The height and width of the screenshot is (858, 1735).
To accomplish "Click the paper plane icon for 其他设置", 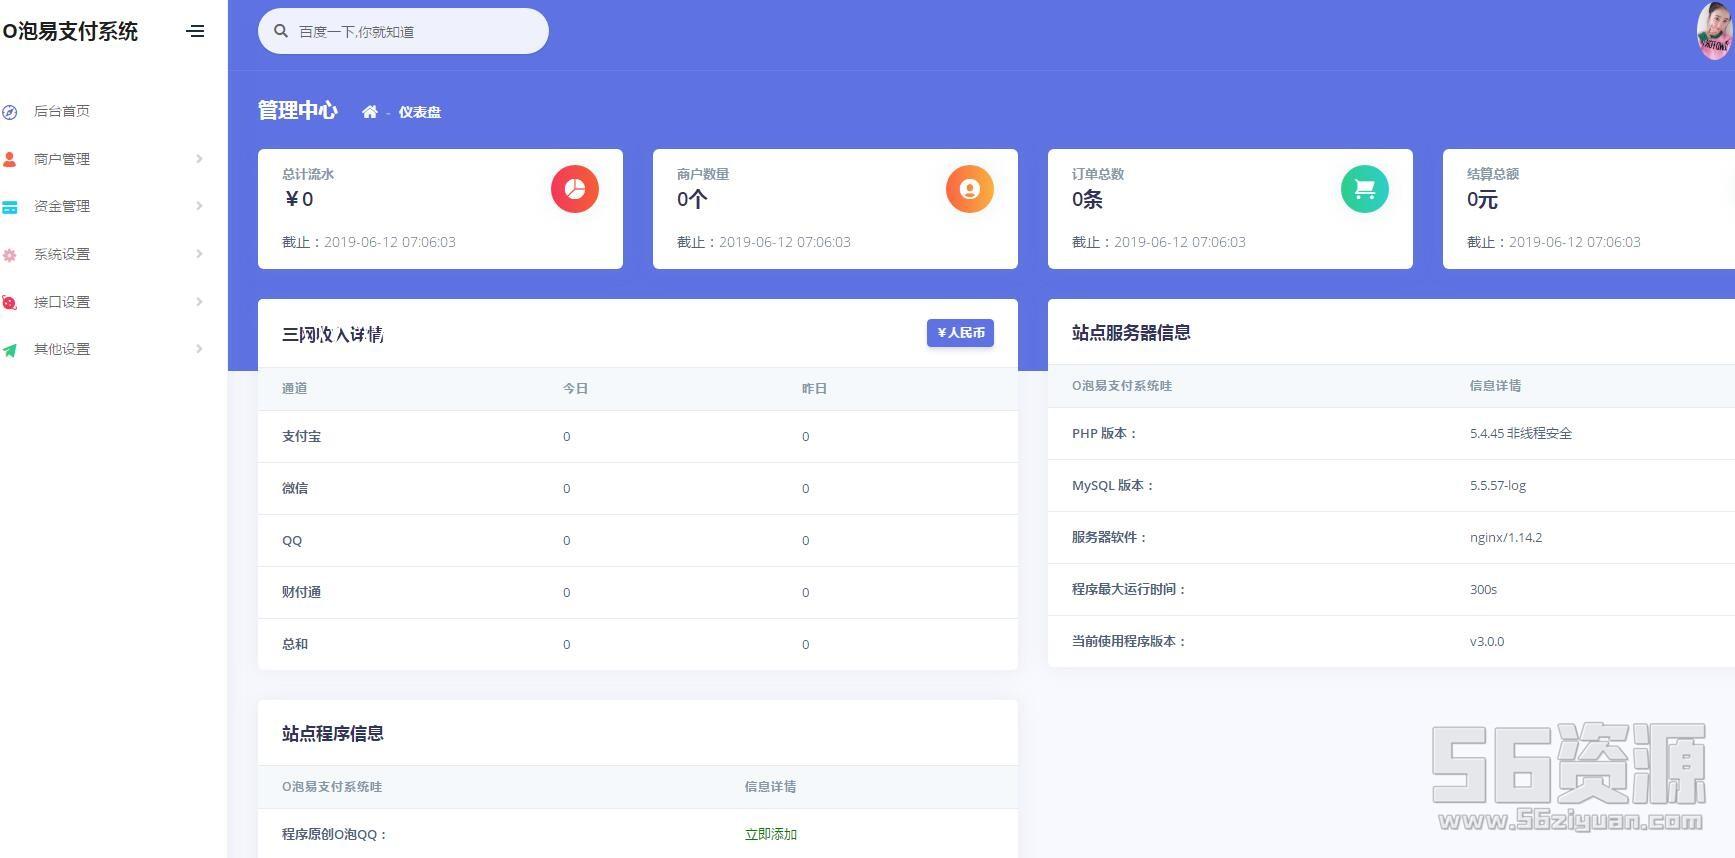I will click(10, 350).
